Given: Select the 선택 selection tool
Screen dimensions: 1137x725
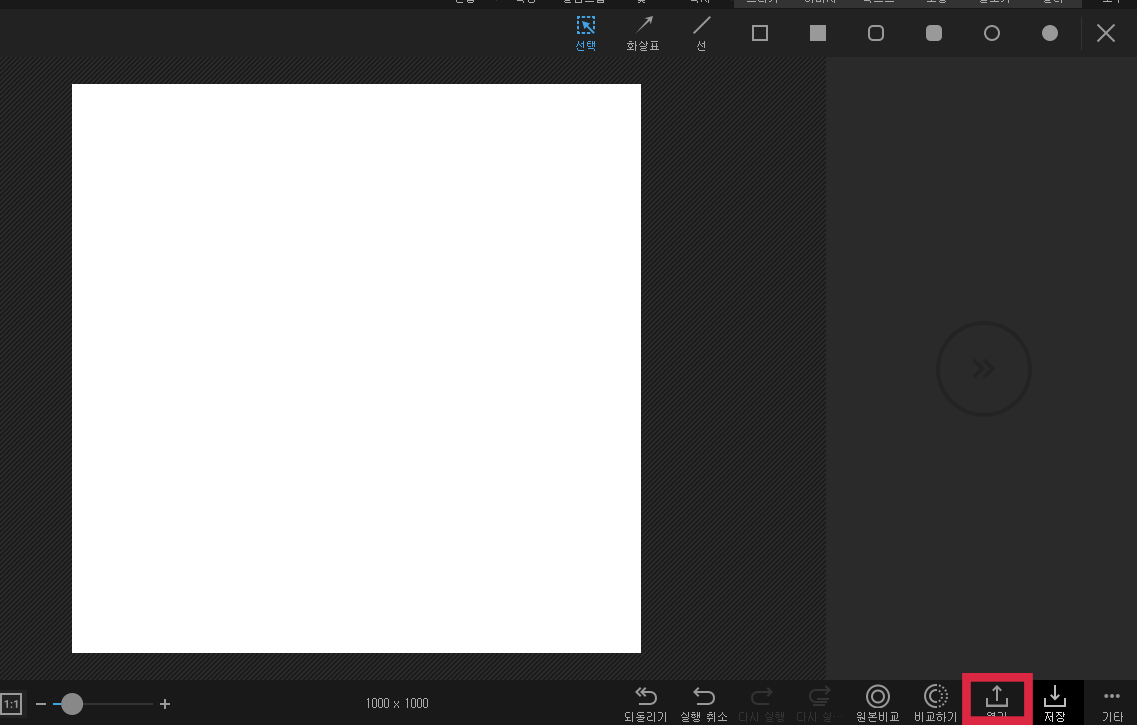Looking at the screenshot, I should [x=586, y=33].
